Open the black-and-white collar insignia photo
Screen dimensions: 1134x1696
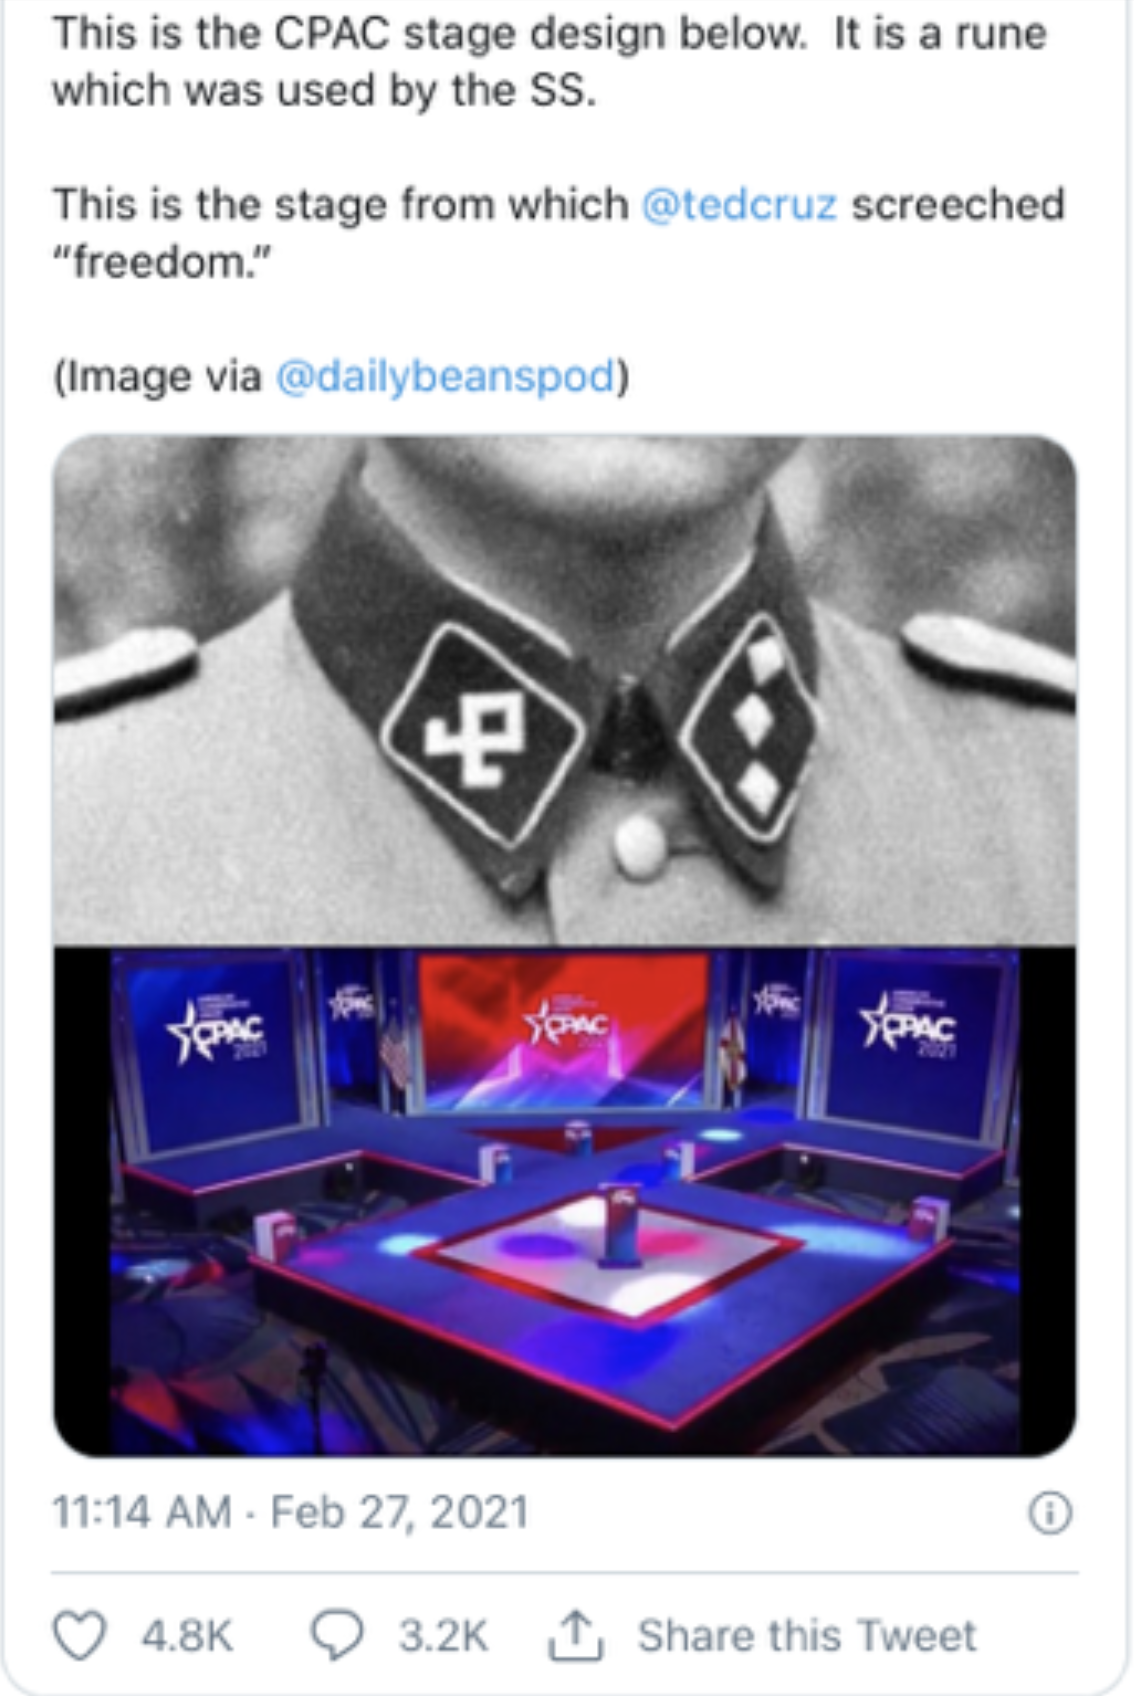tap(565, 690)
